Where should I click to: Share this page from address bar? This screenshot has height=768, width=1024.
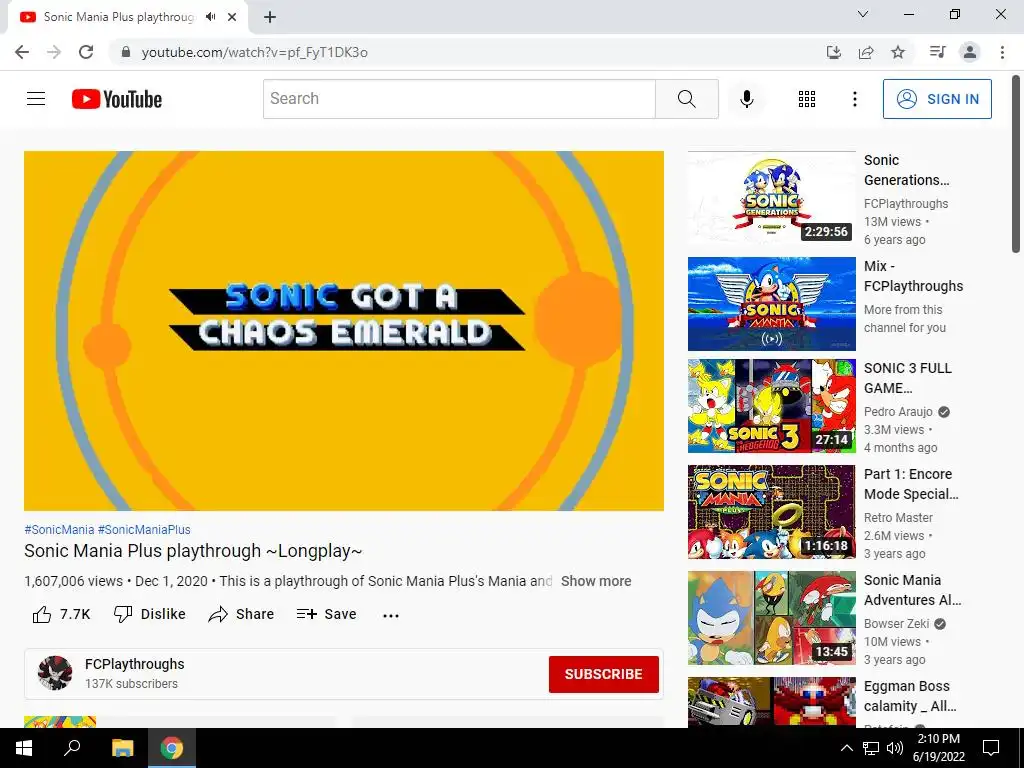point(866,52)
